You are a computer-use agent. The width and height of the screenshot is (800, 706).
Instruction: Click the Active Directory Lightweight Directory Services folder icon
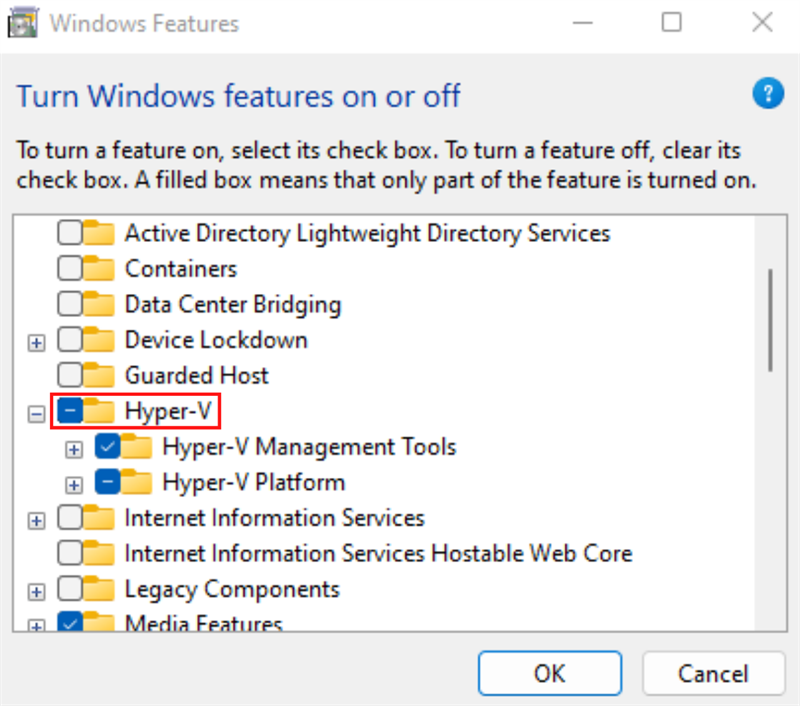coord(99,233)
